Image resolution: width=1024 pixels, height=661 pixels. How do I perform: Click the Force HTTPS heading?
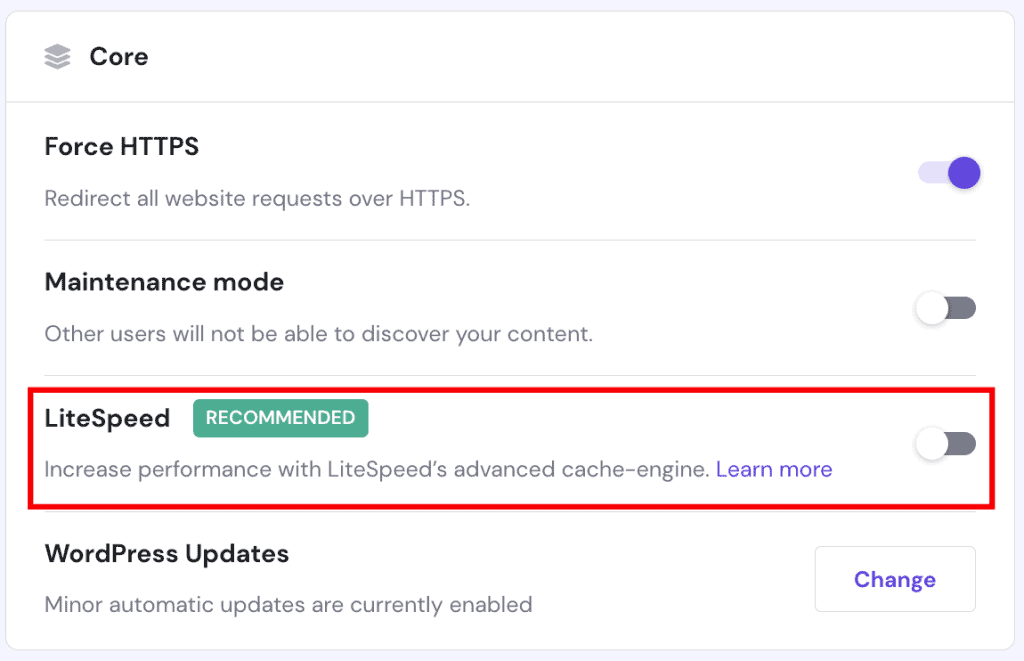[121, 147]
